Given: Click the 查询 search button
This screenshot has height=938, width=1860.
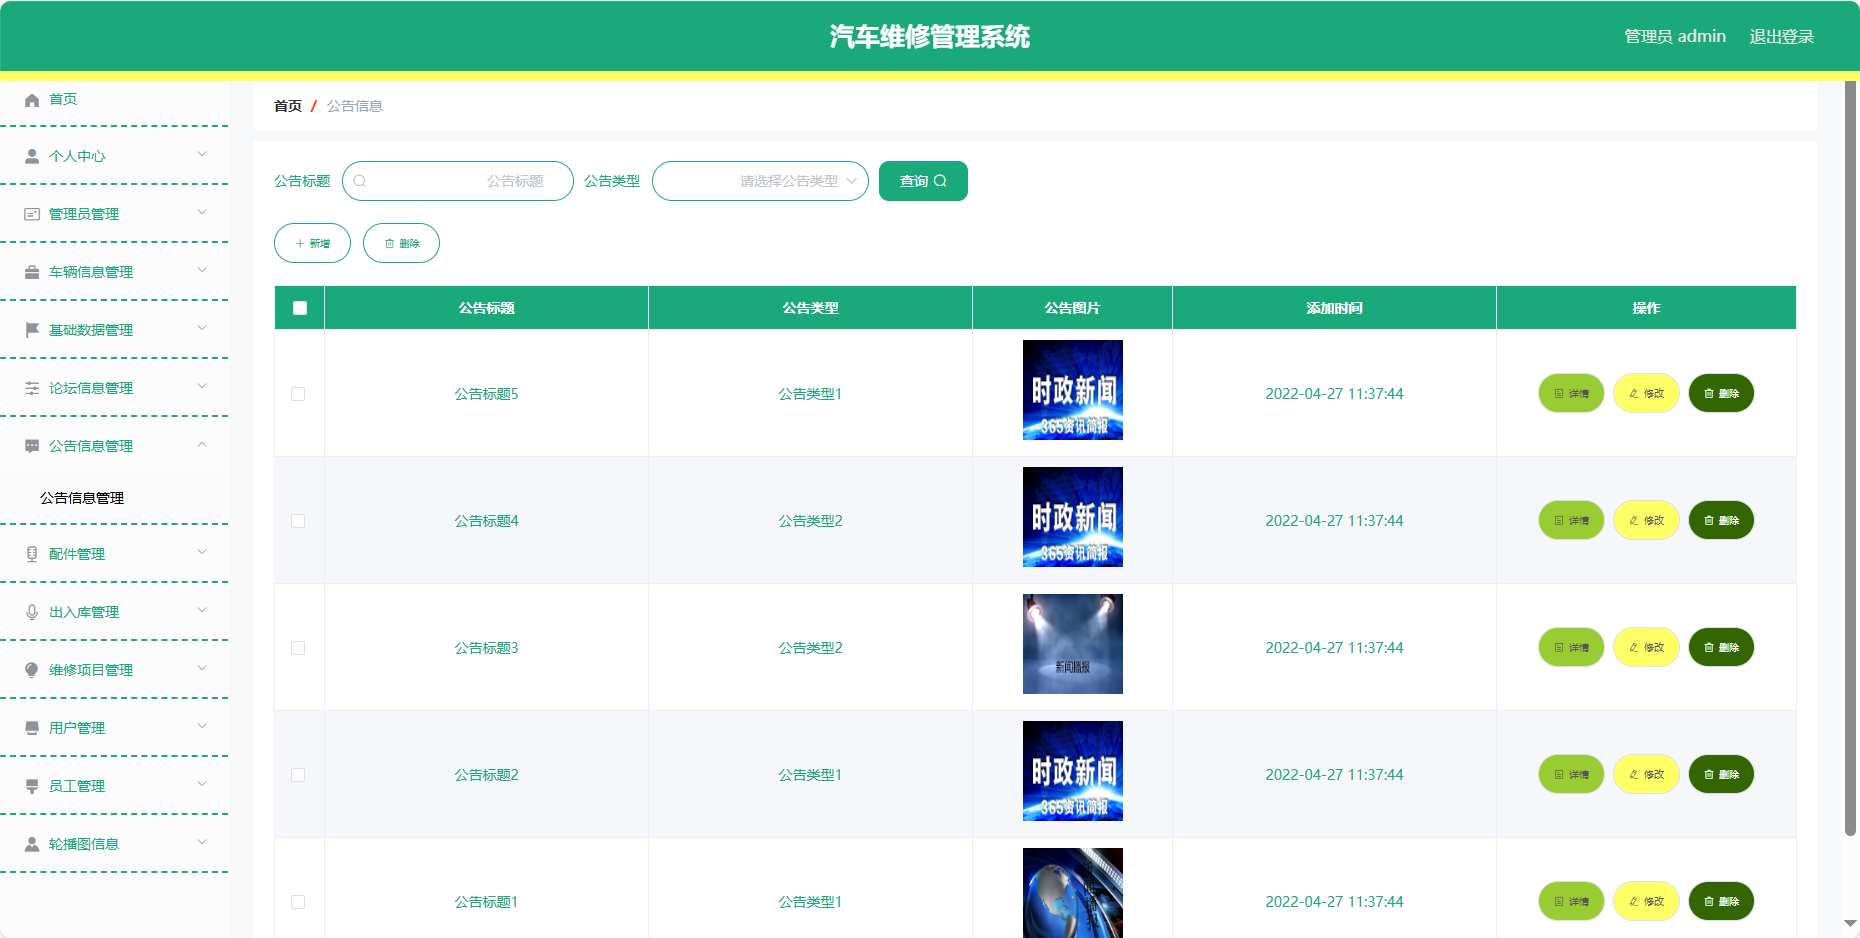Looking at the screenshot, I should tap(923, 181).
